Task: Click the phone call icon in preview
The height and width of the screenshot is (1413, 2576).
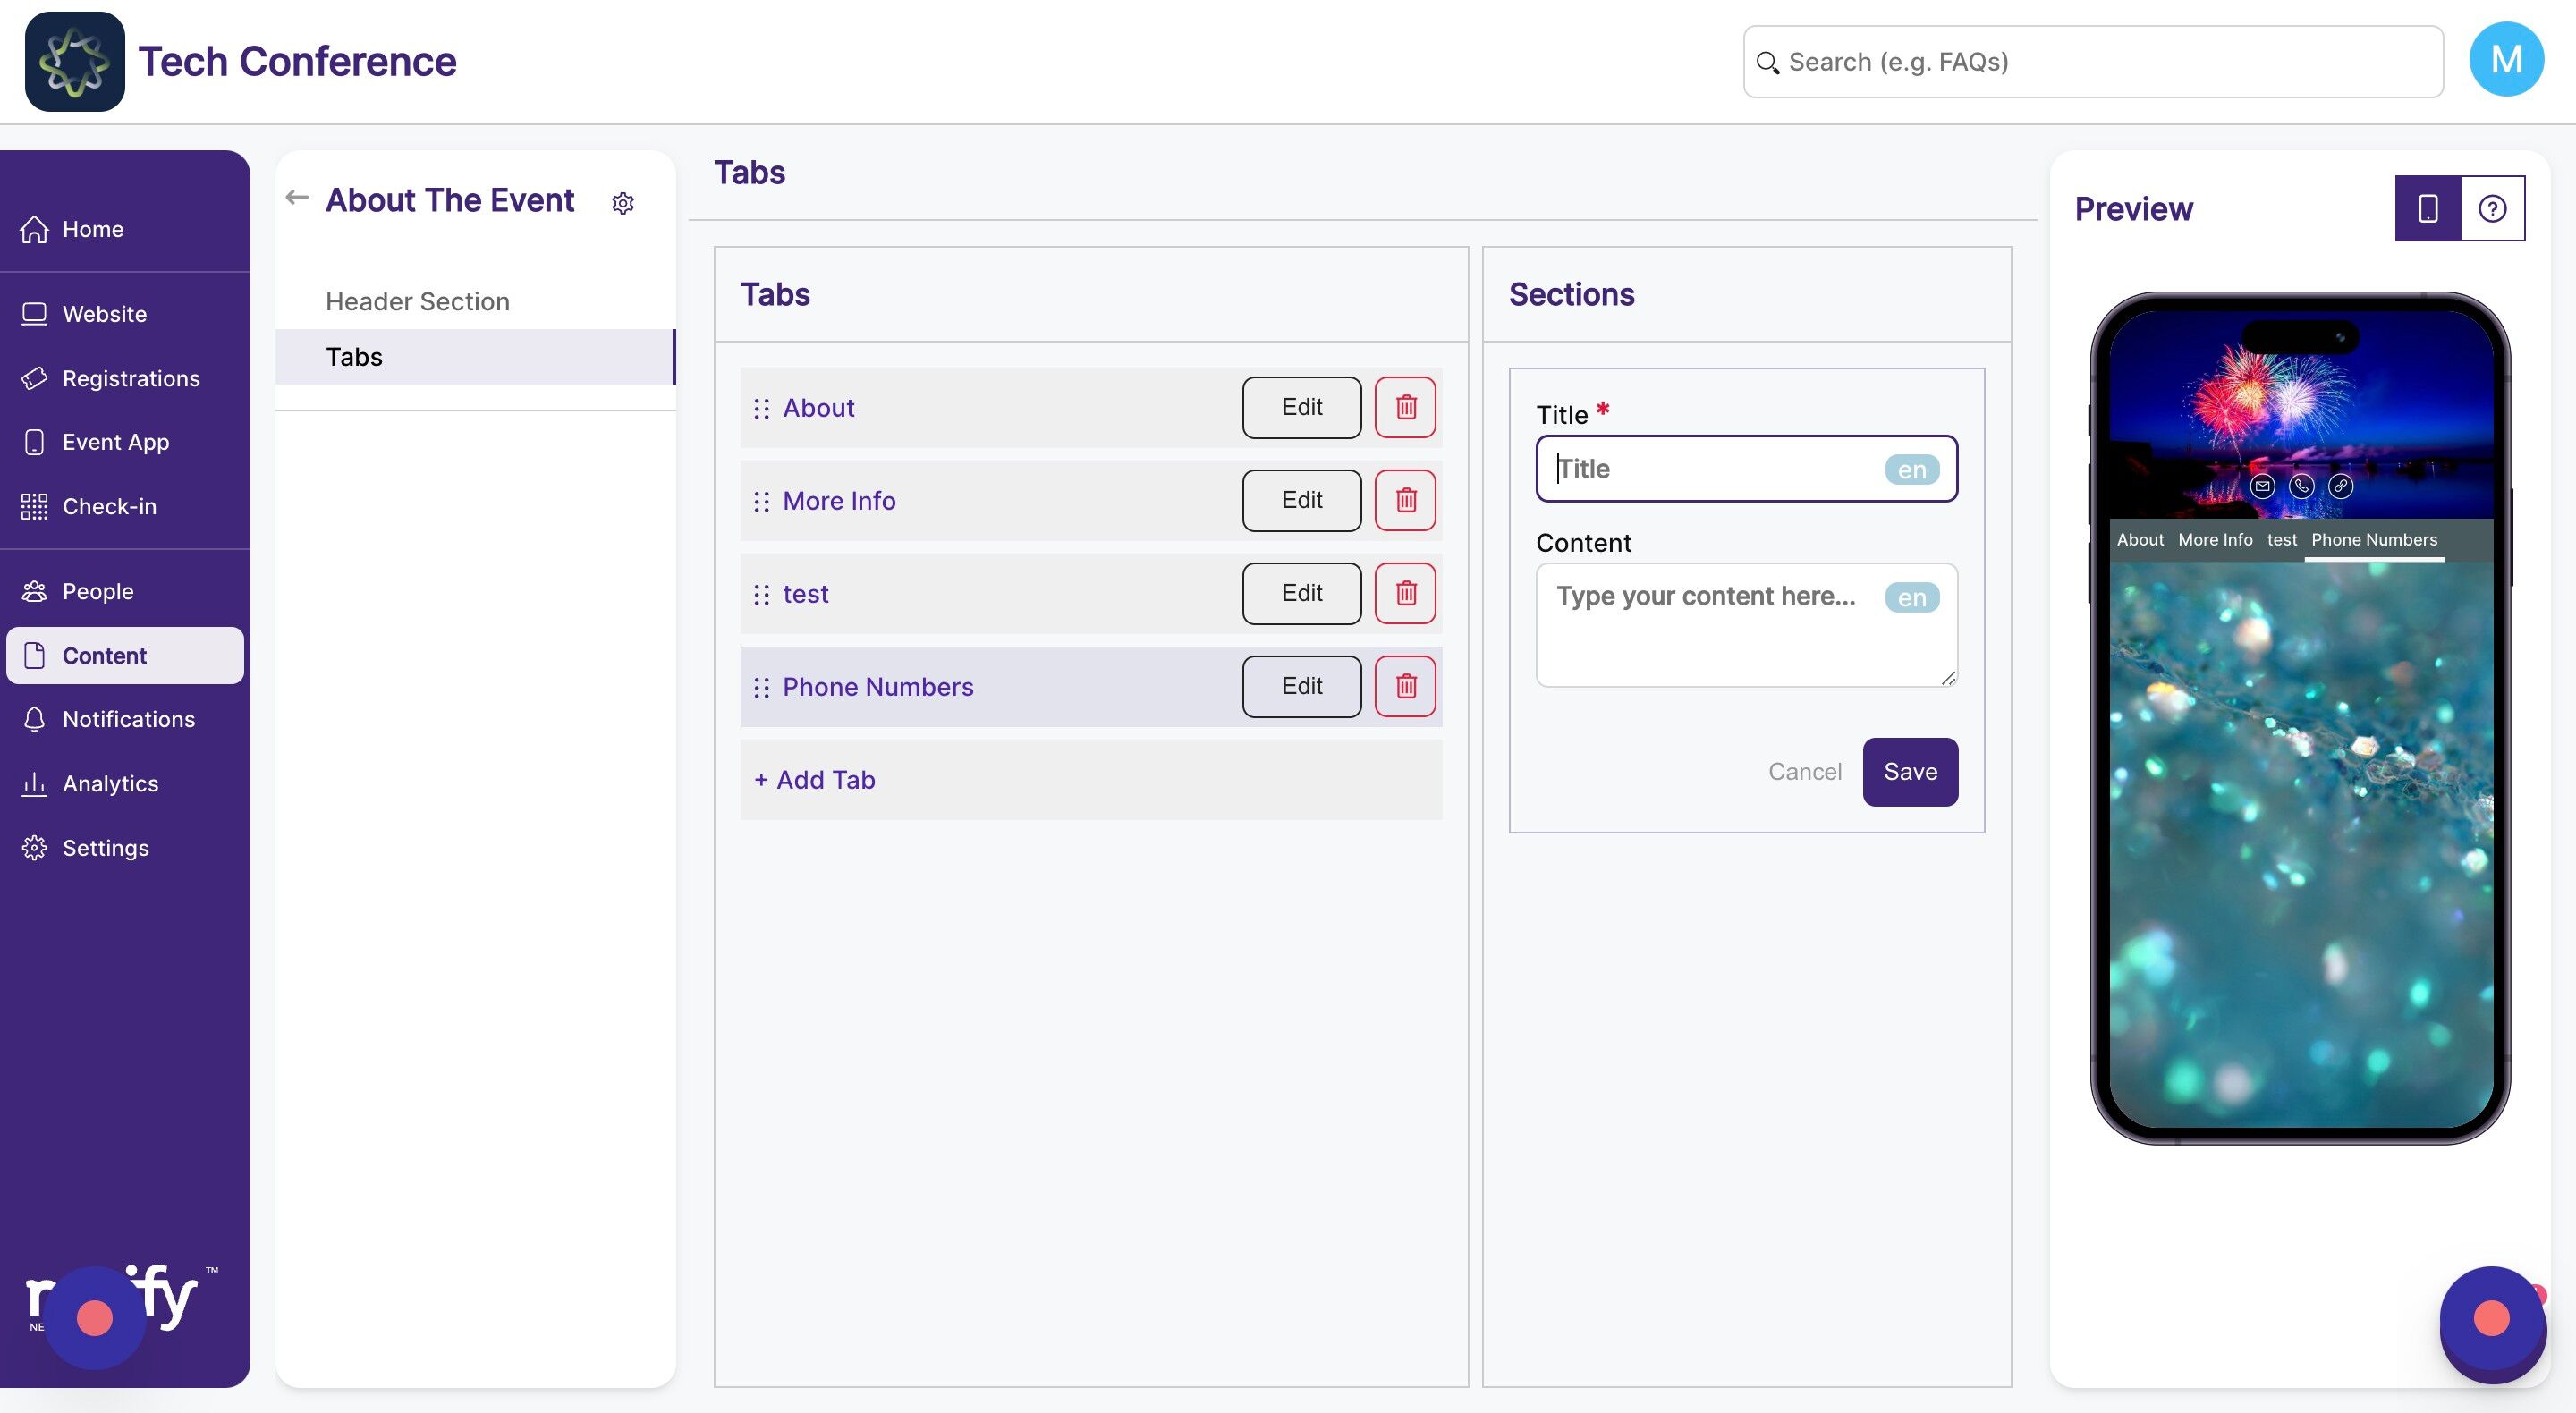Action: pyautogui.click(x=2301, y=486)
